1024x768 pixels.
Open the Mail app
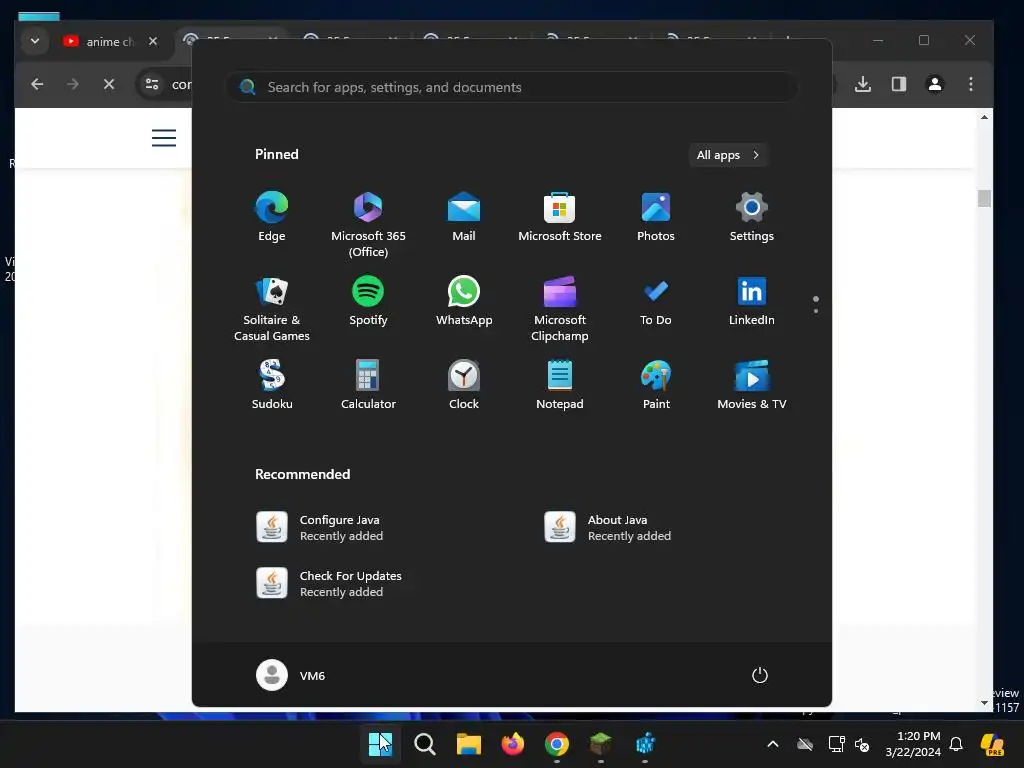[464, 216]
